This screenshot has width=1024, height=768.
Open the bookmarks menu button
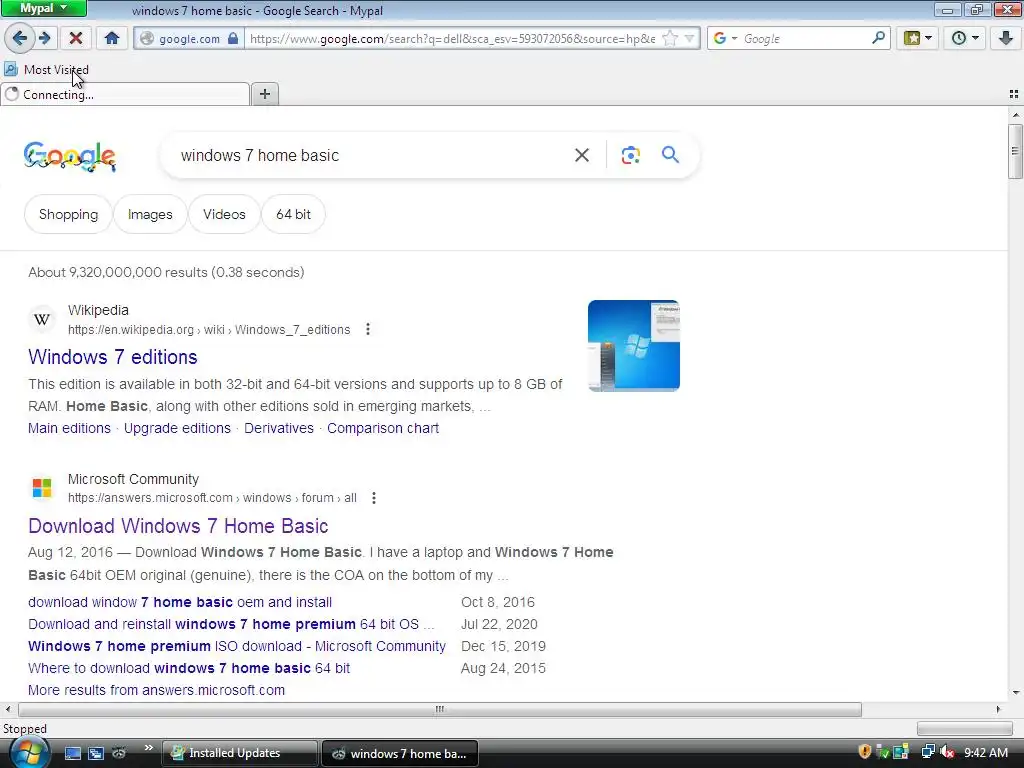click(x=912, y=38)
